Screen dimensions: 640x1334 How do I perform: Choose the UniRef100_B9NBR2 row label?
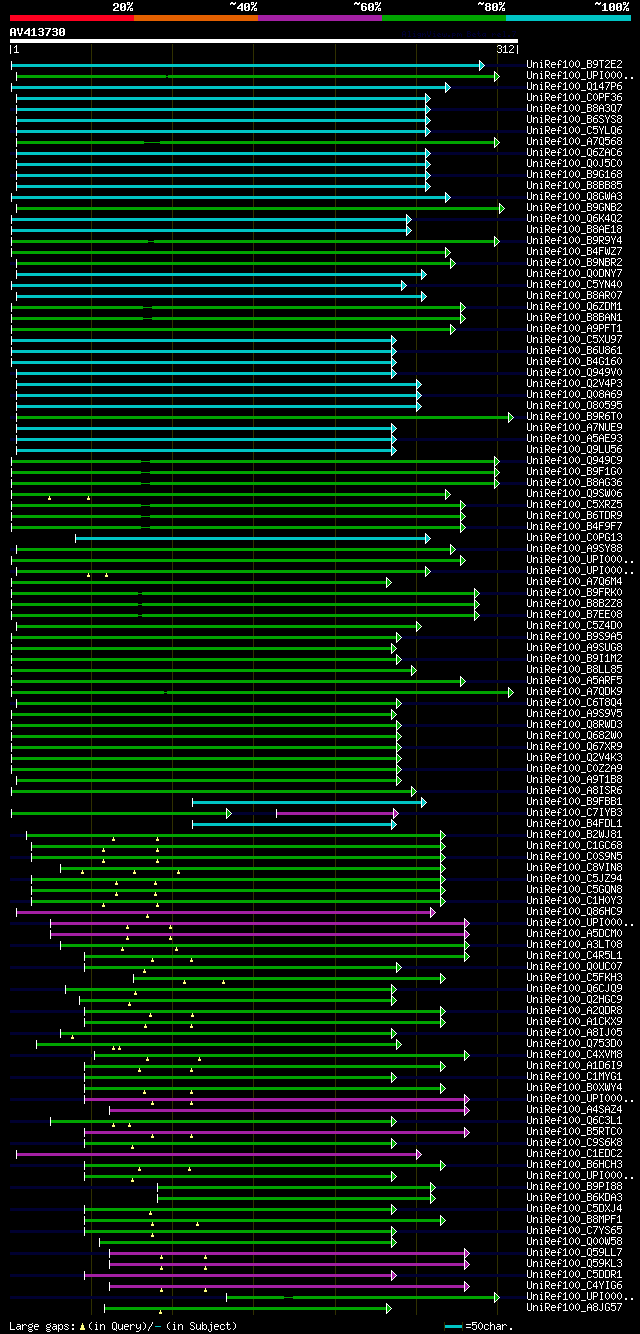coord(575,263)
